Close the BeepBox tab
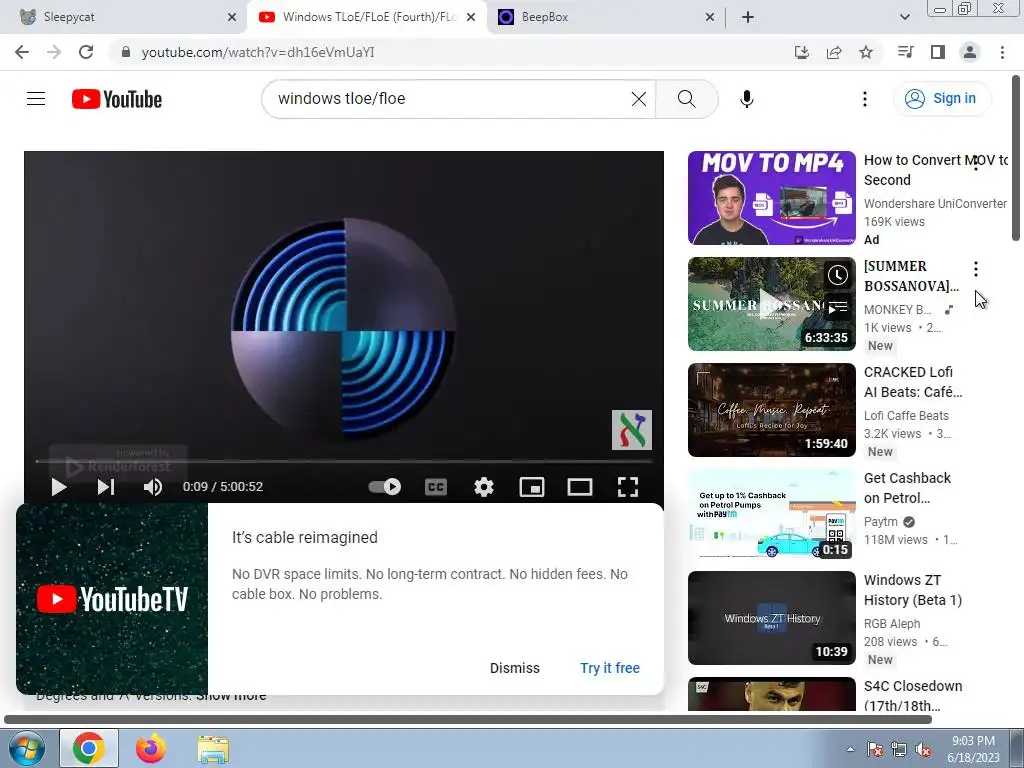1024x768 pixels. coord(710,17)
